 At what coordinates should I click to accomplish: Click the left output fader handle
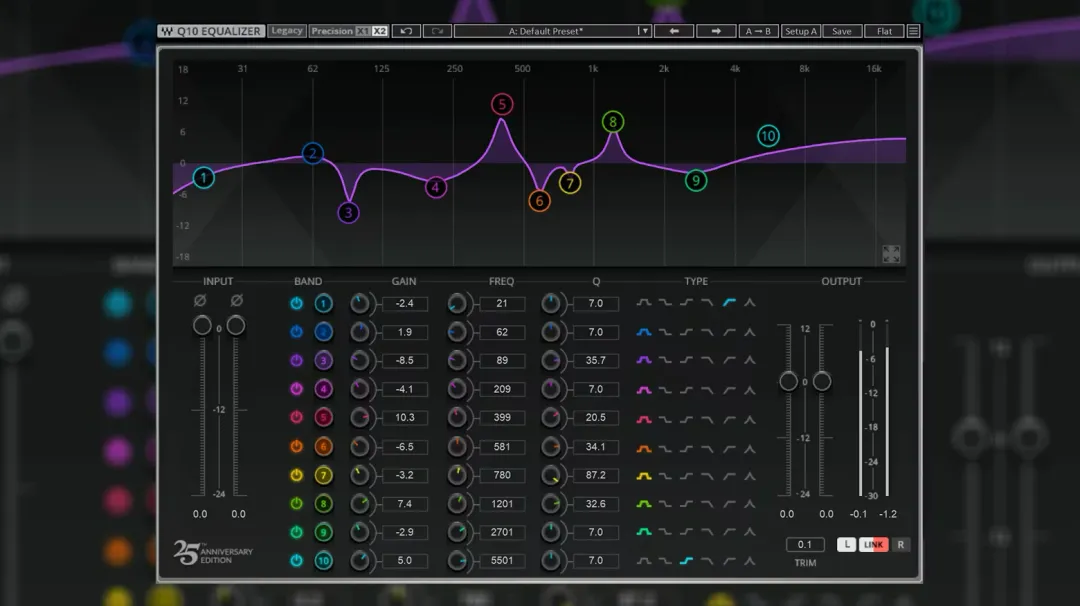coord(789,381)
